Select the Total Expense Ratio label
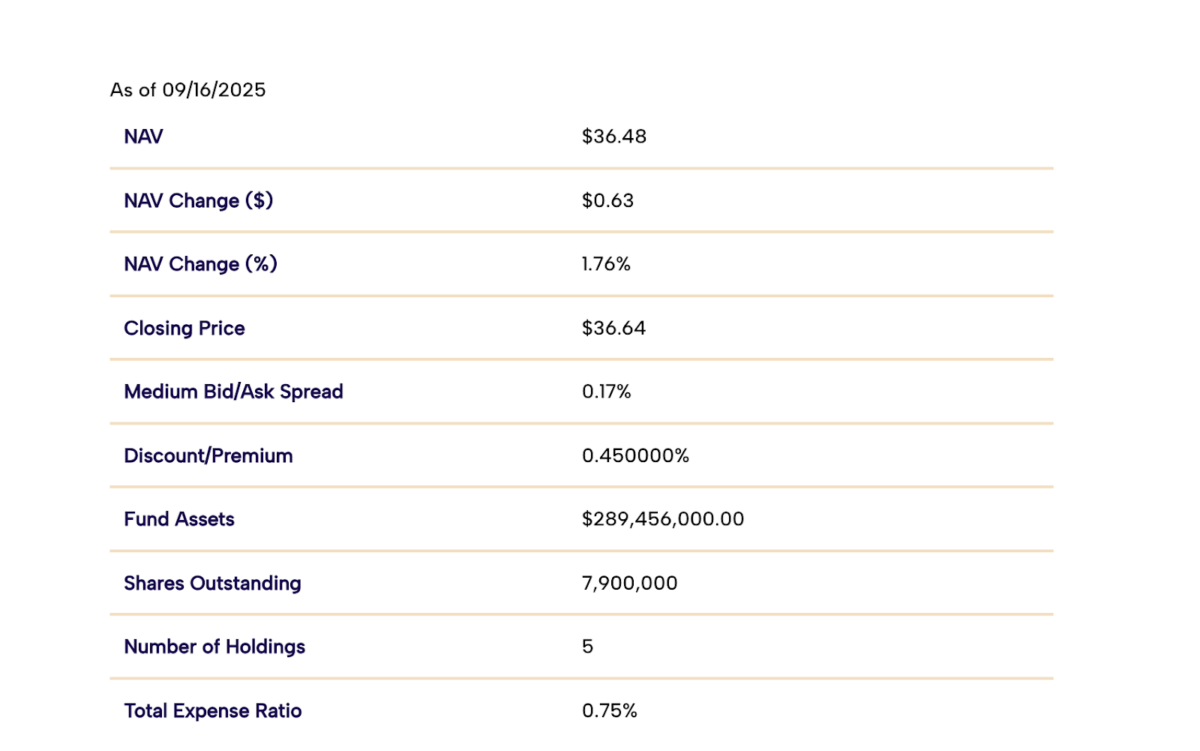1200x751 pixels. tap(212, 711)
